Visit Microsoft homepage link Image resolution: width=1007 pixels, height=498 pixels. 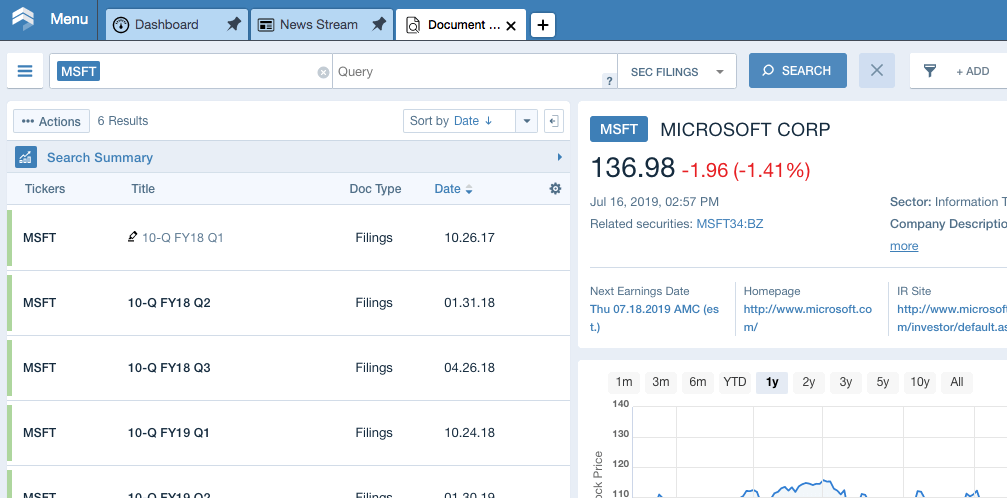click(808, 317)
